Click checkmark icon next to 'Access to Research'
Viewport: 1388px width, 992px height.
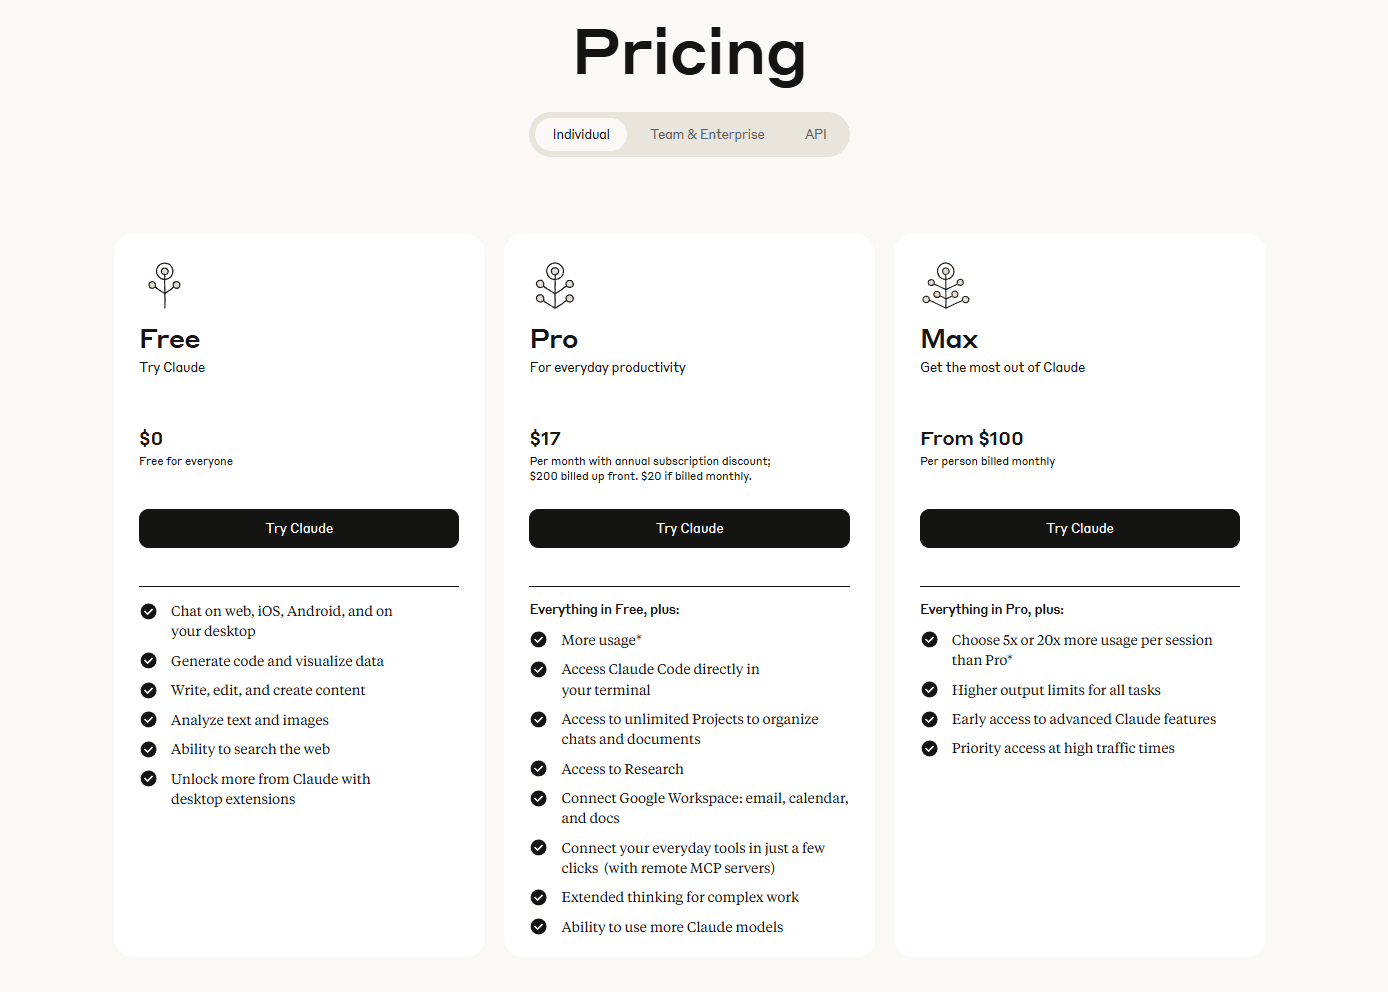(x=539, y=769)
